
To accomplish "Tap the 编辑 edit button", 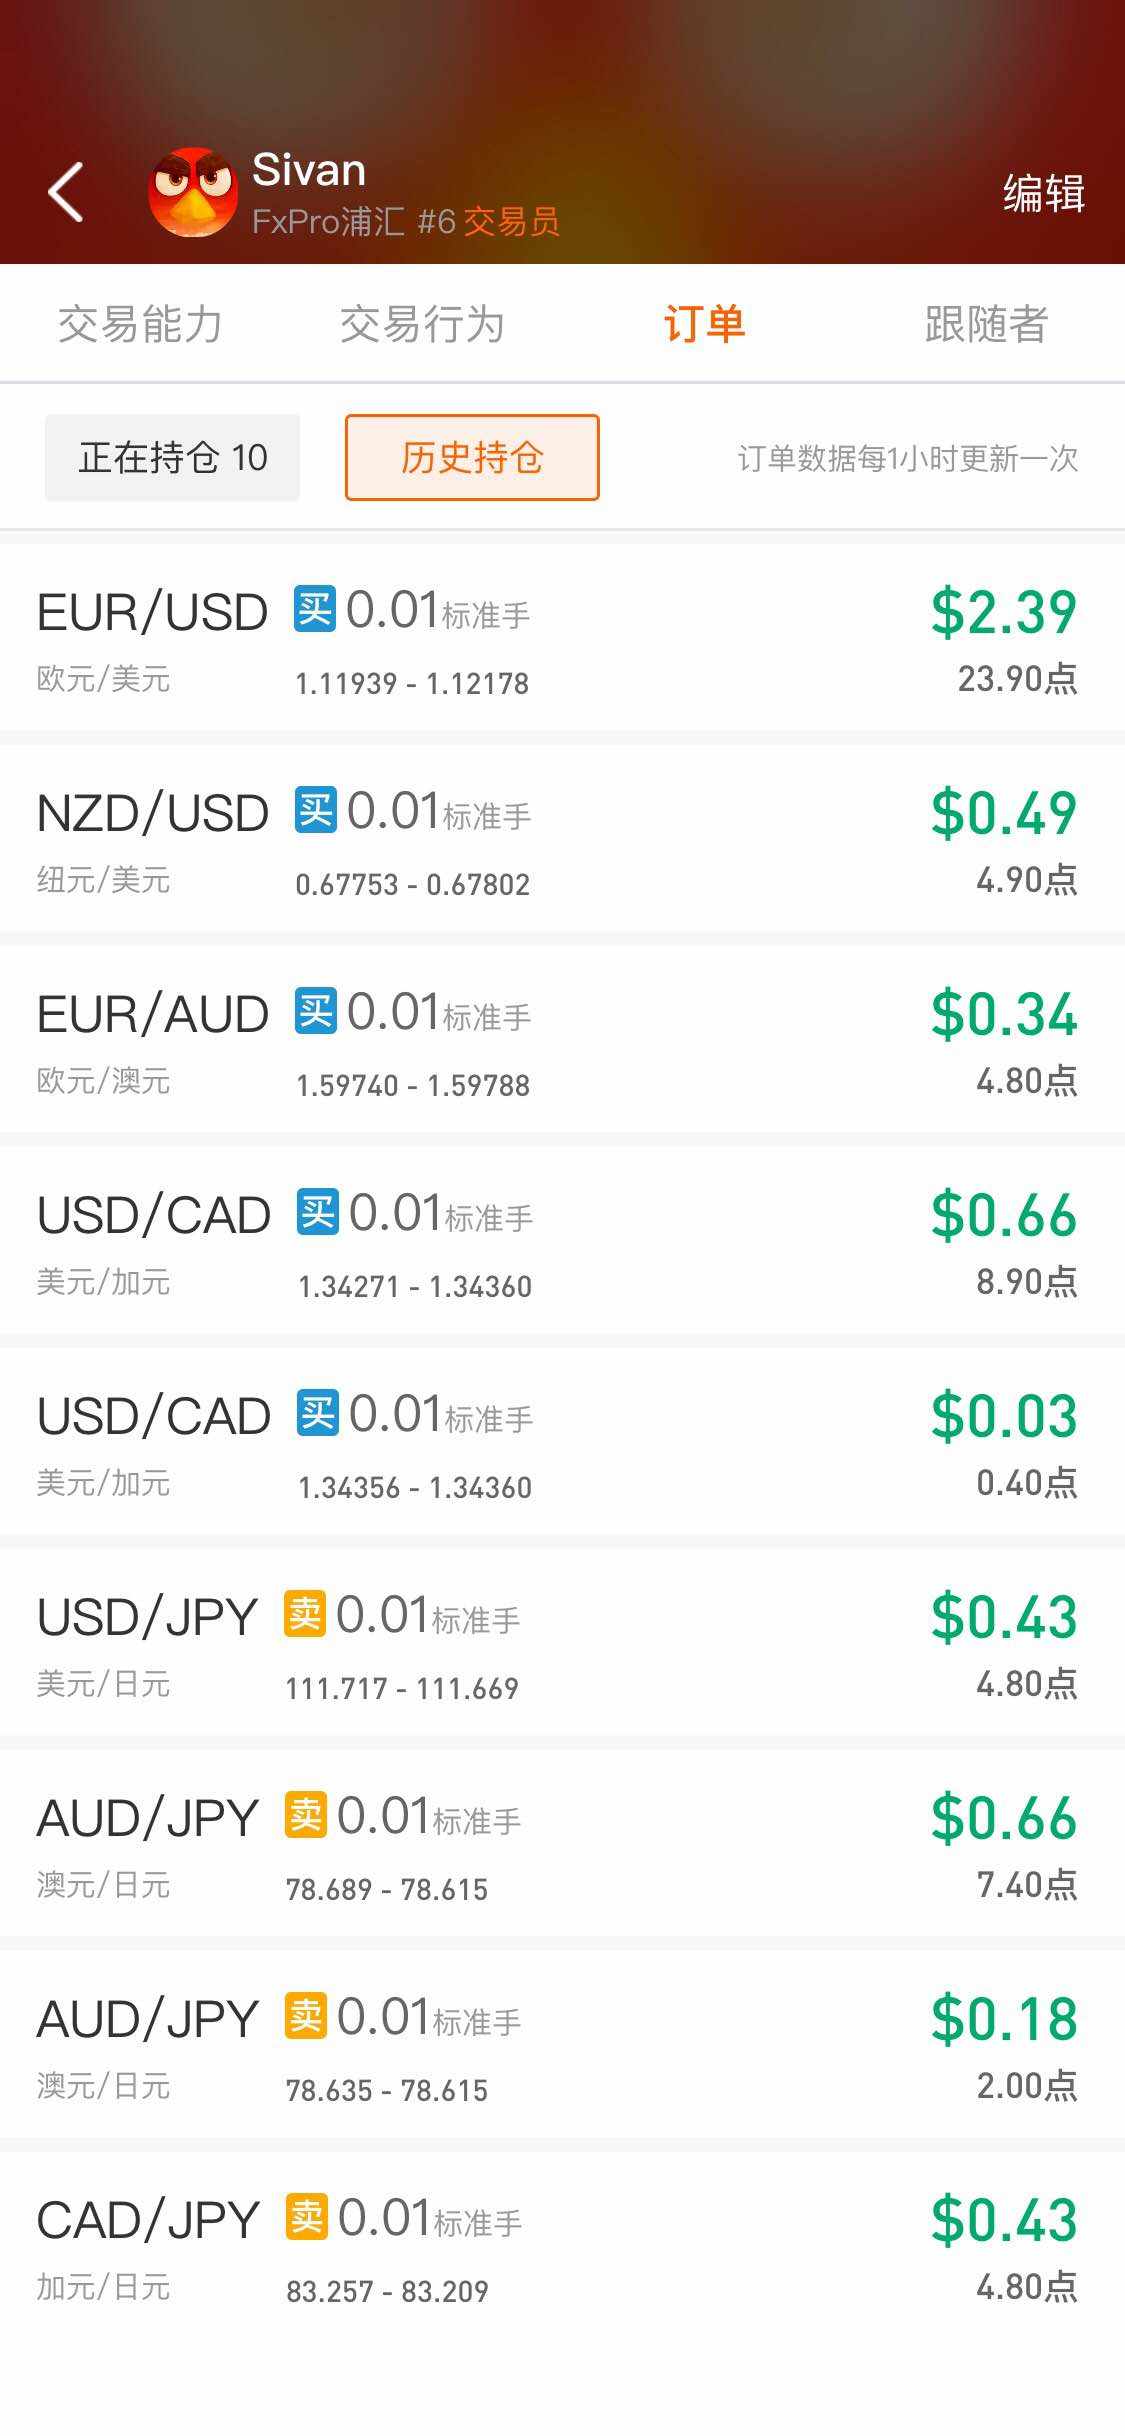I will [1043, 193].
